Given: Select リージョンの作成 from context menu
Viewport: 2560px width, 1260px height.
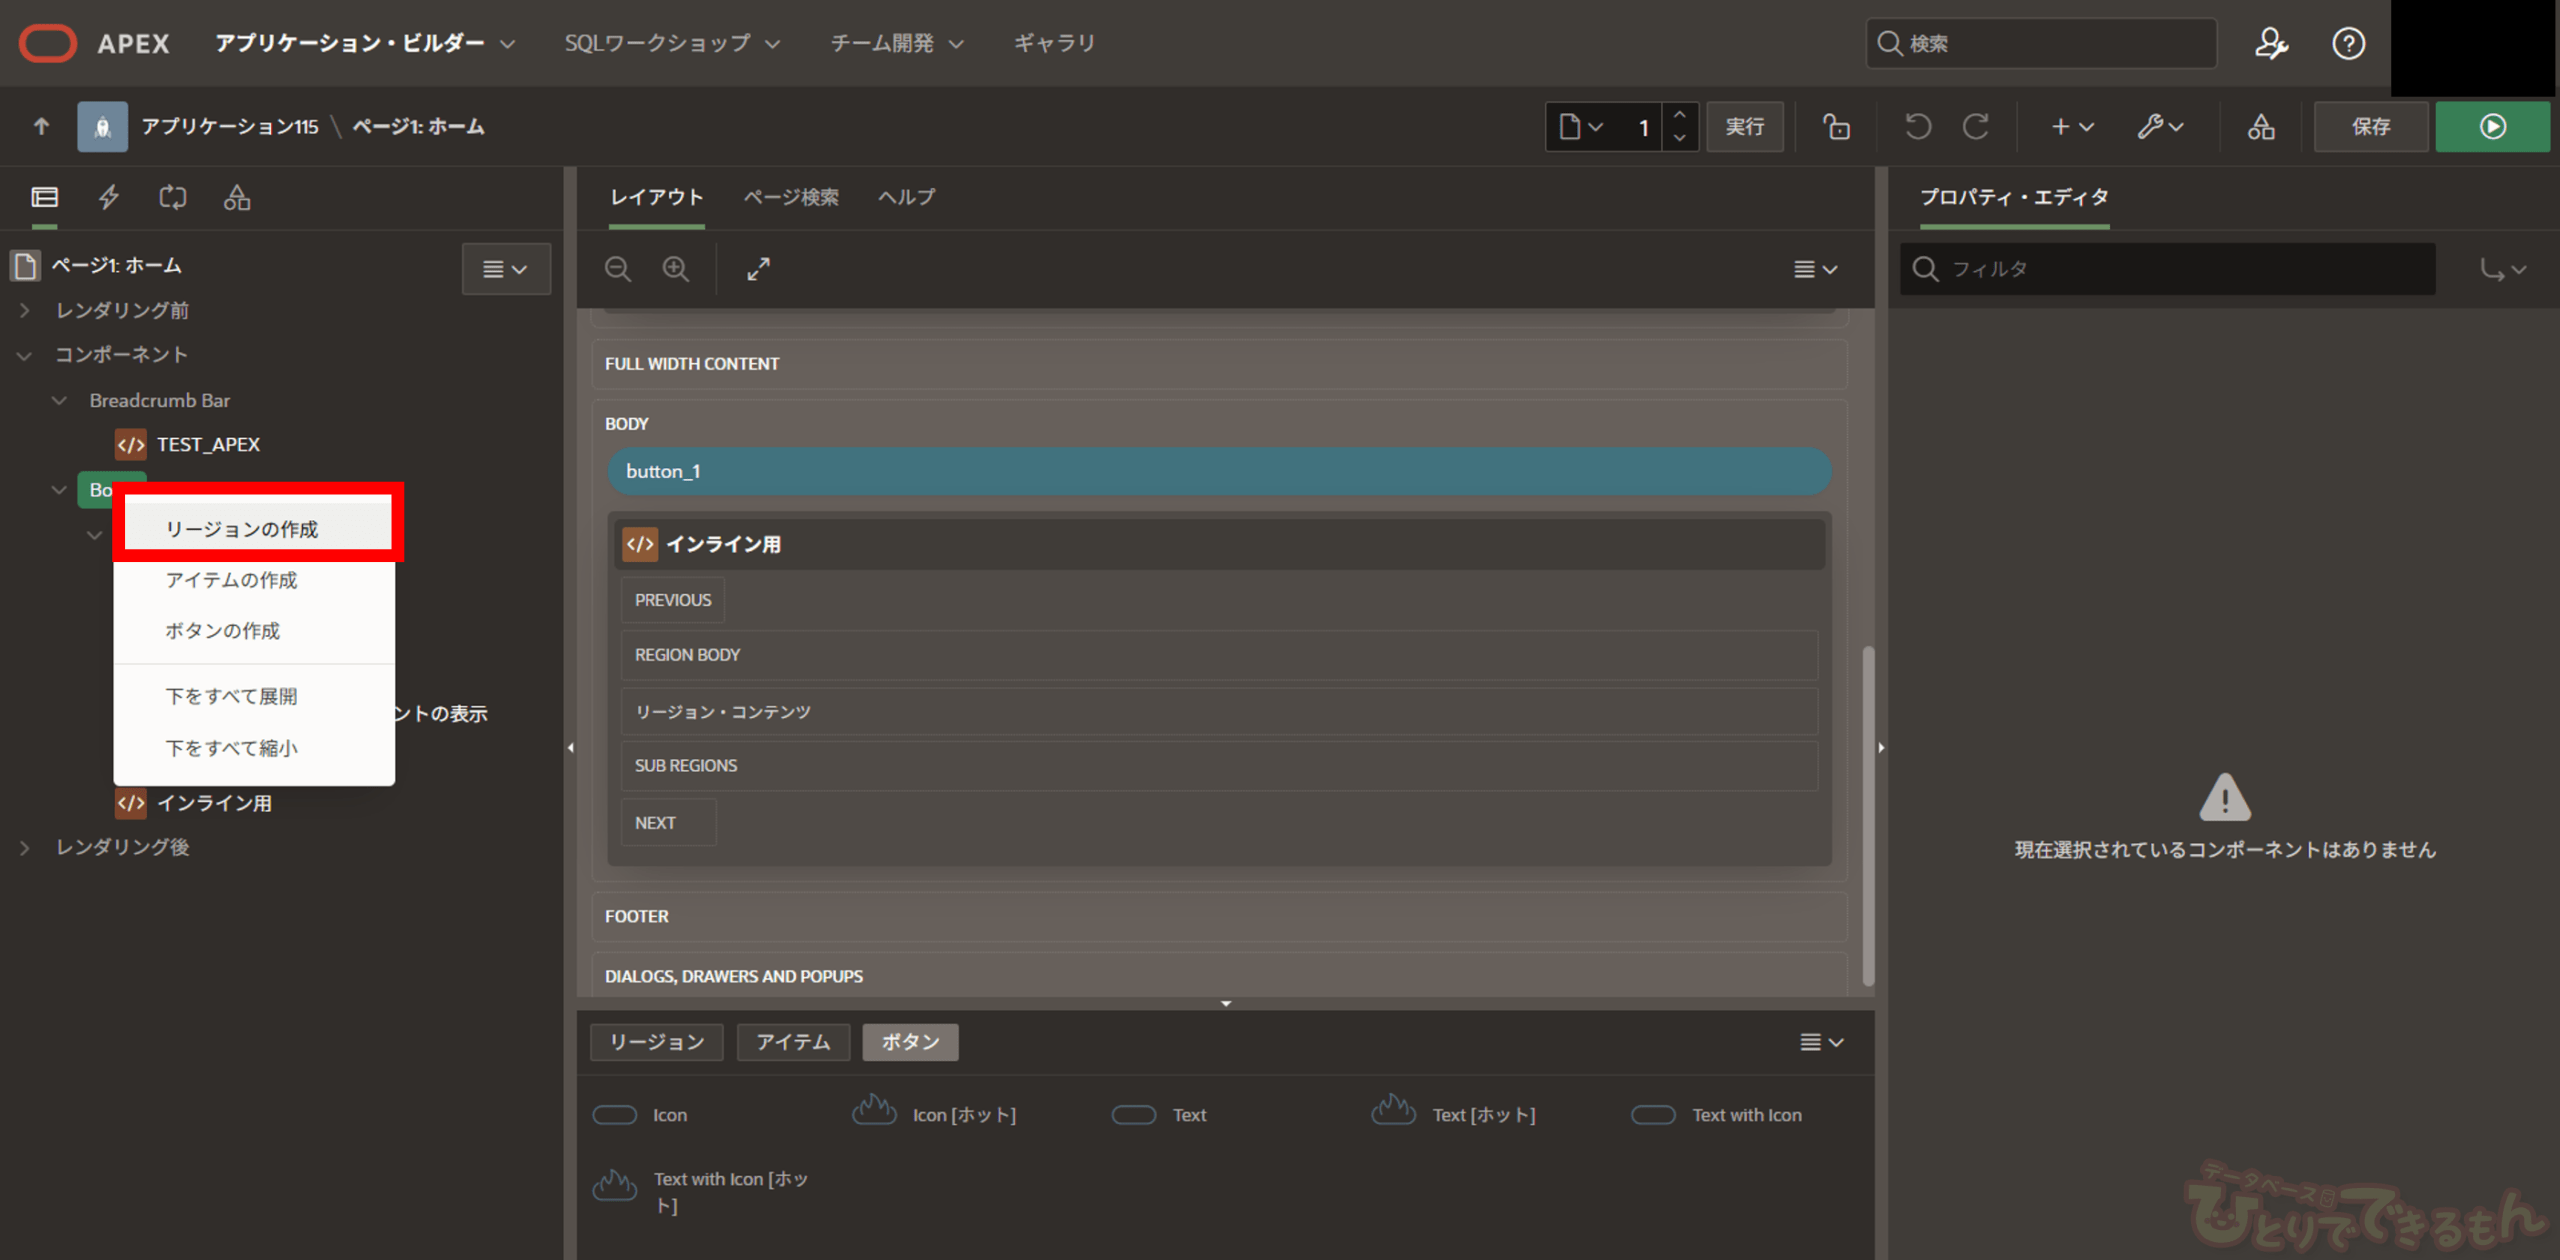Looking at the screenshot, I should click(241, 529).
